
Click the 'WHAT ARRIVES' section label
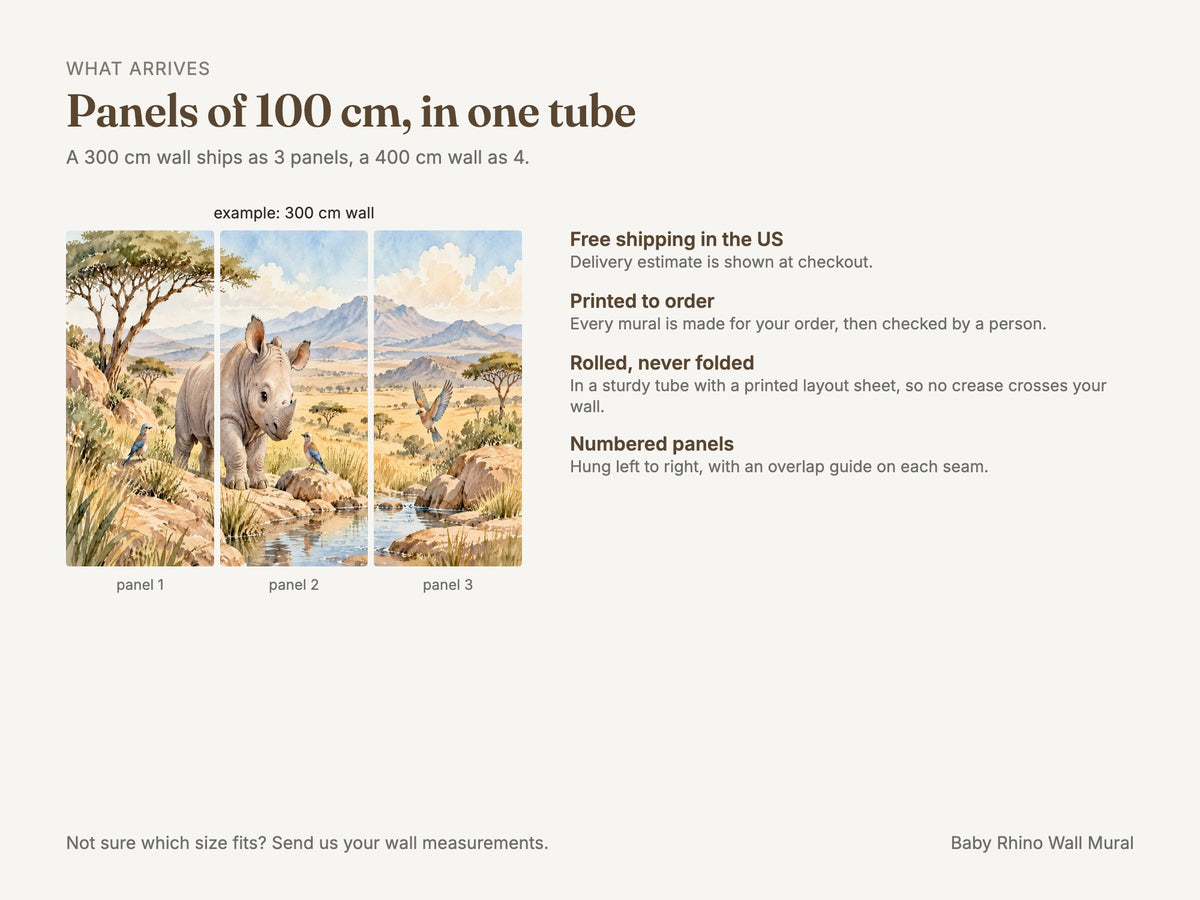(138, 69)
